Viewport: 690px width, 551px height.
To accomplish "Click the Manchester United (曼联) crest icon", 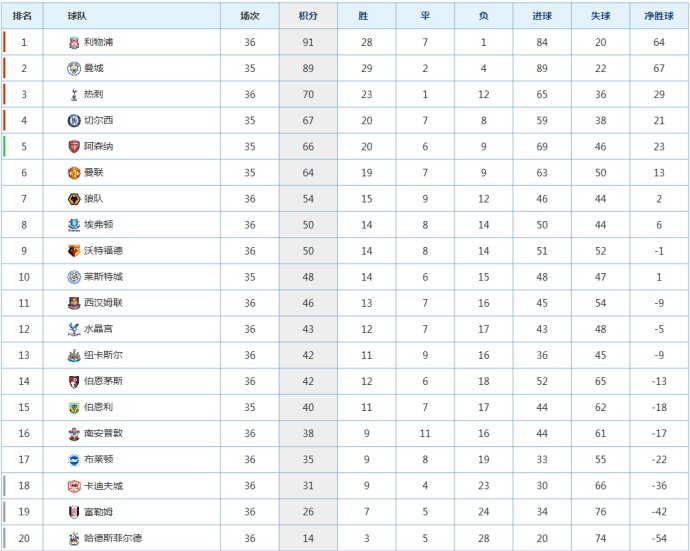I will (74, 173).
